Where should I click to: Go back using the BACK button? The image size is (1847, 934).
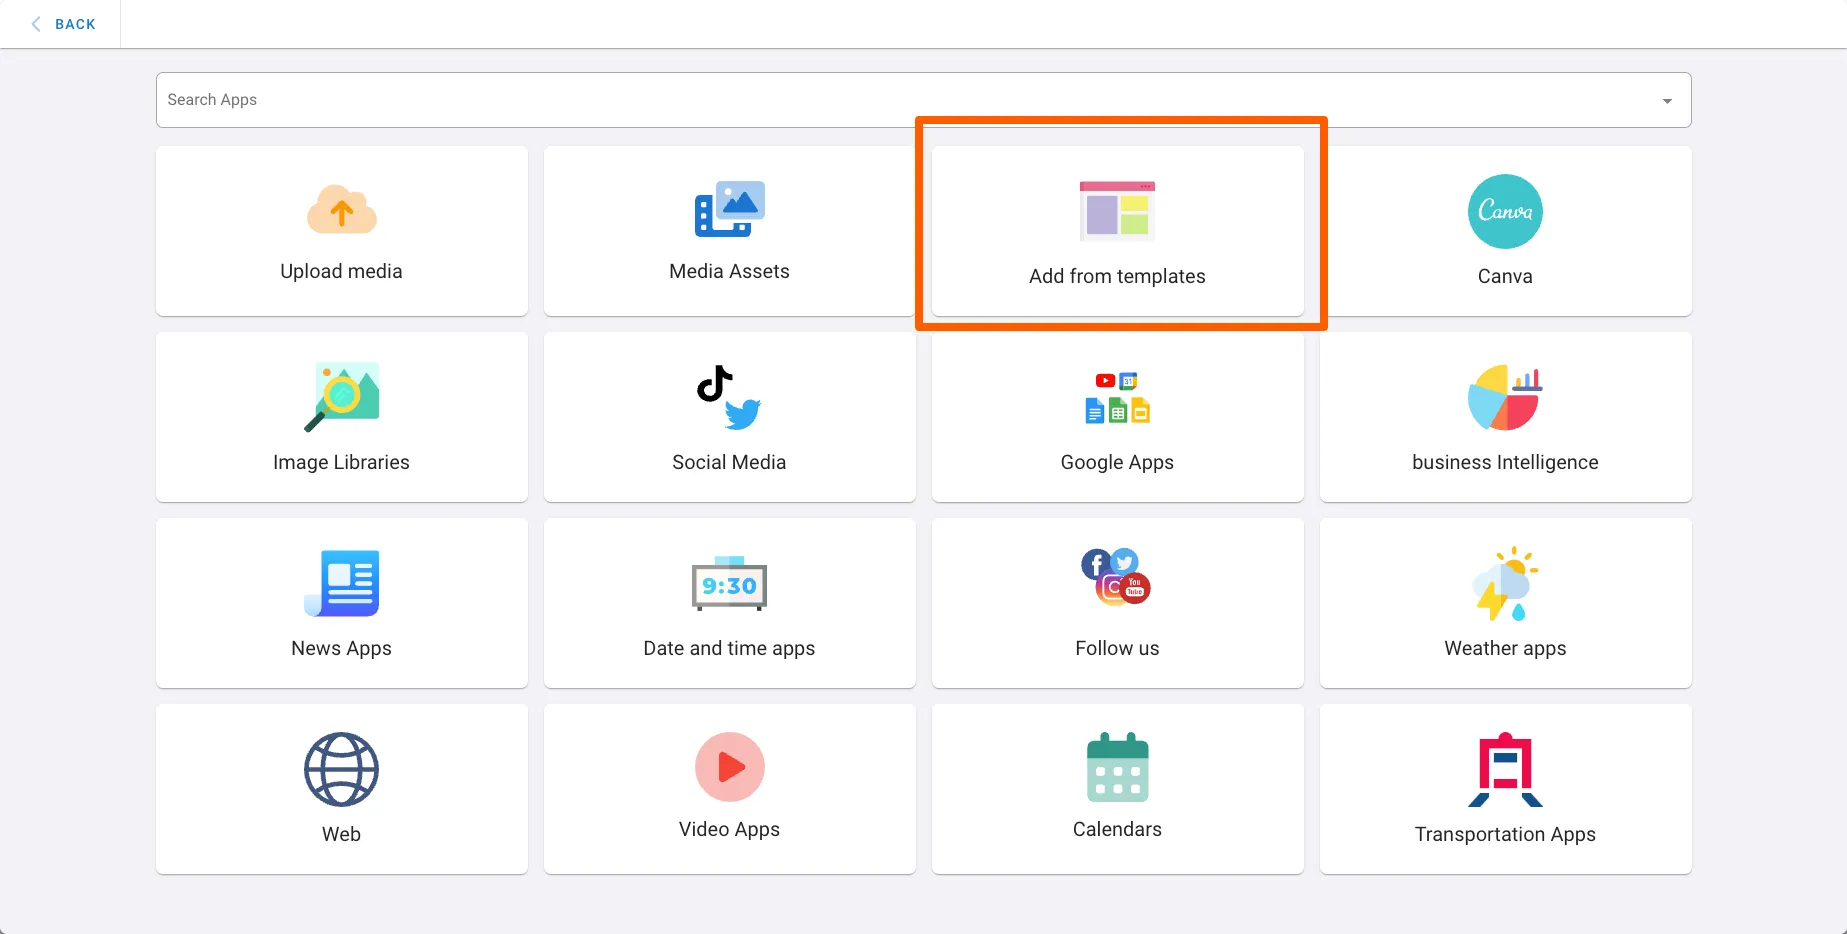pos(63,24)
